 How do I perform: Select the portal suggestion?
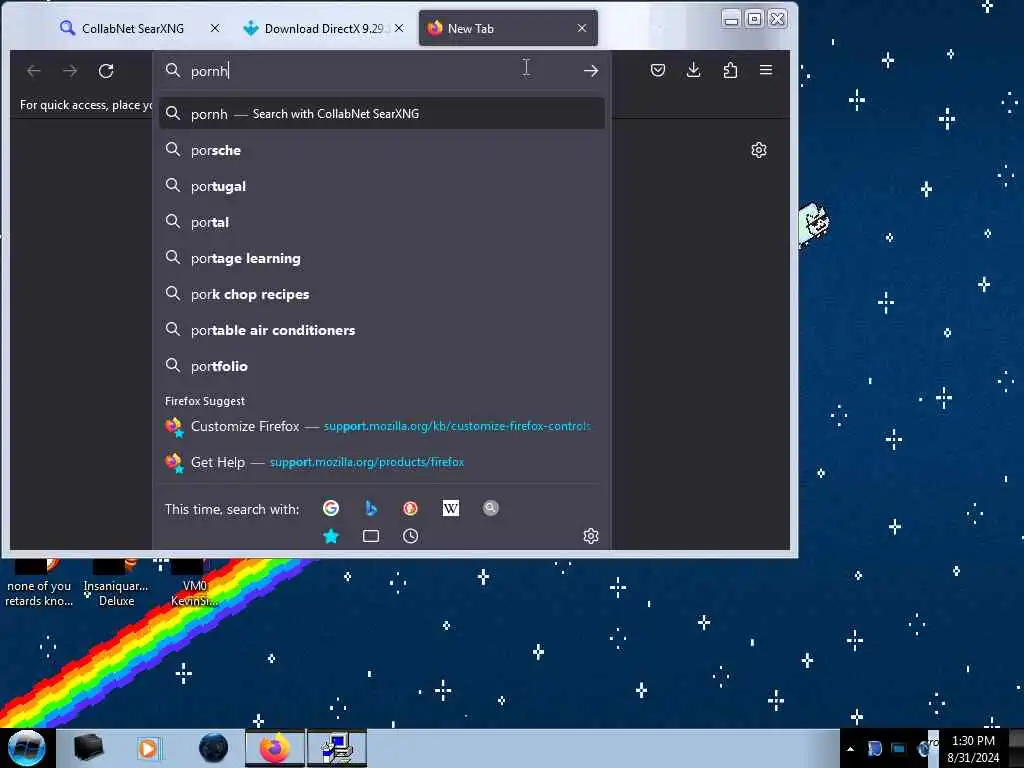pos(381,222)
